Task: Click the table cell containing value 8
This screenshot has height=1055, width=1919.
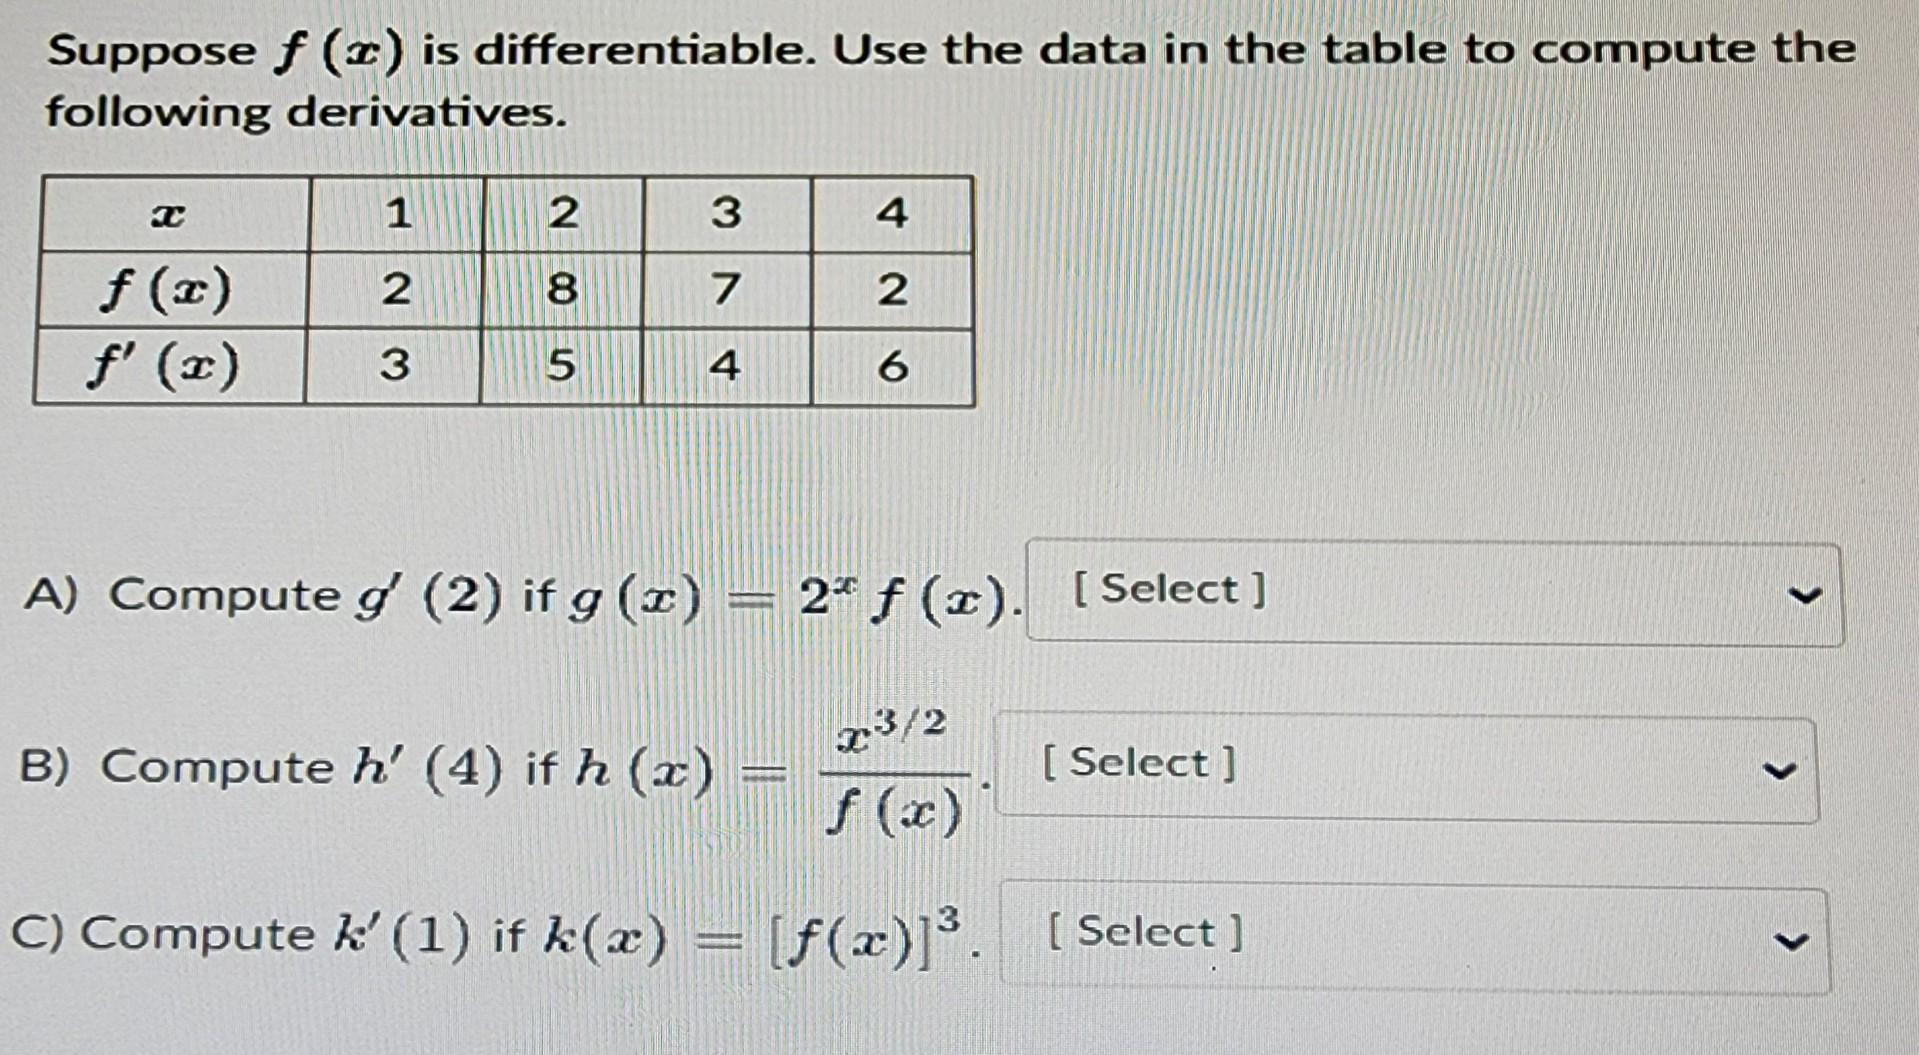Action: pos(563,290)
